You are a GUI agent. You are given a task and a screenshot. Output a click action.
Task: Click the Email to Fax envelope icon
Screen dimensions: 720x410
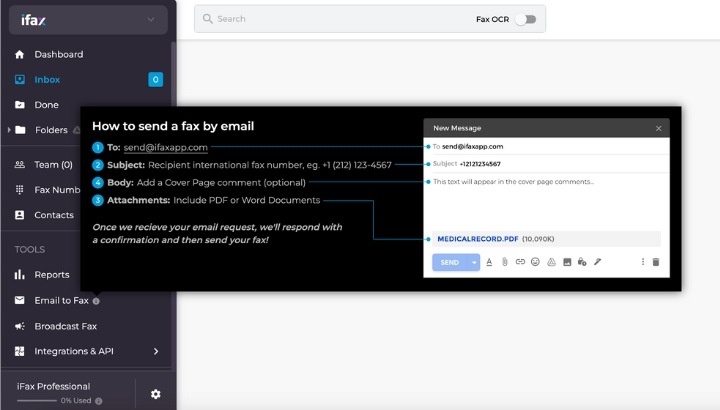tap(19, 300)
